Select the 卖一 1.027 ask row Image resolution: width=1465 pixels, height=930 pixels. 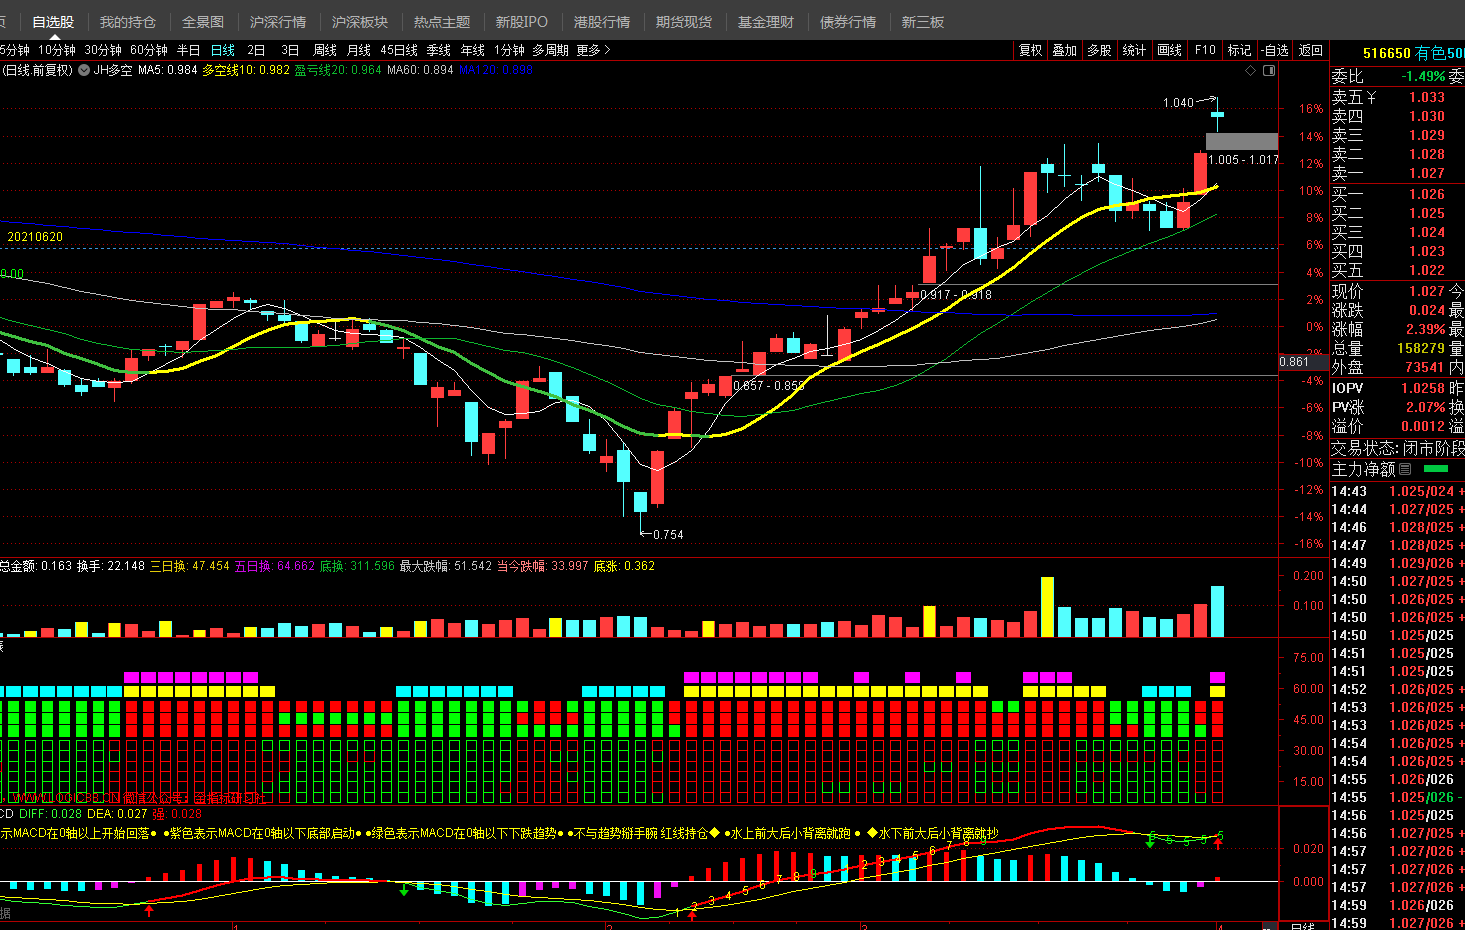tap(1396, 173)
